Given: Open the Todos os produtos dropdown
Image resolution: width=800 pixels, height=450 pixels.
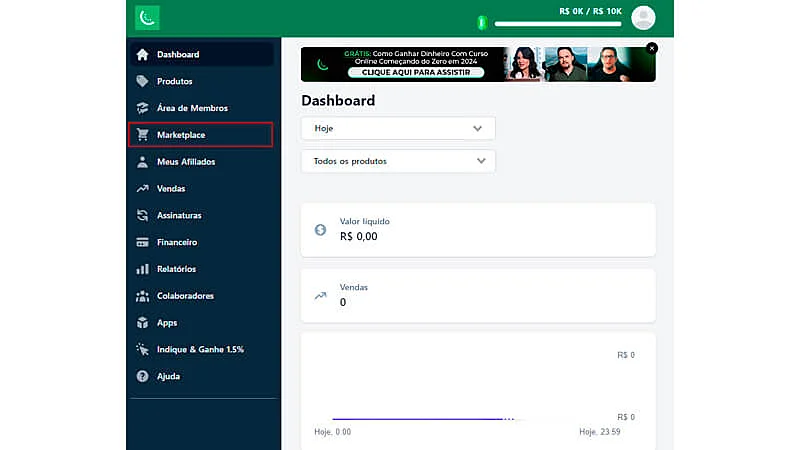Looking at the screenshot, I should (x=398, y=161).
